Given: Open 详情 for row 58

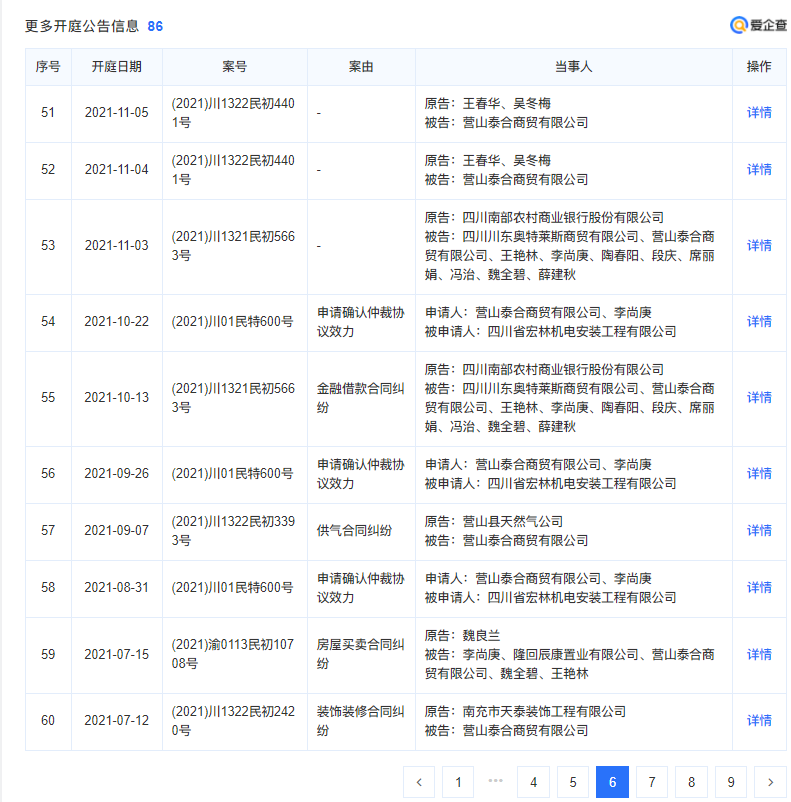Looking at the screenshot, I should (x=759, y=588).
